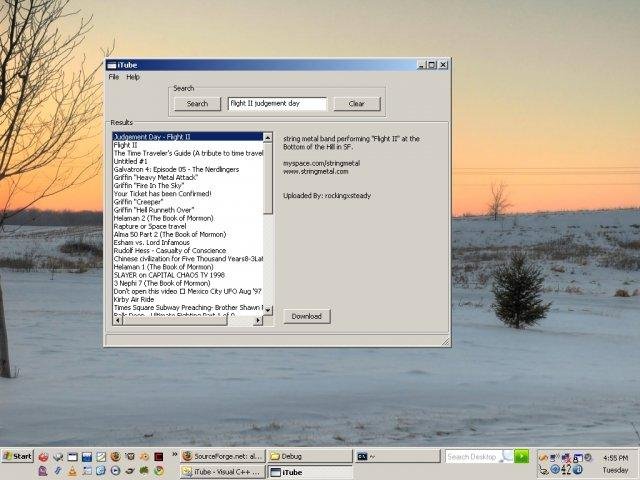Click the Download button
640x480 pixels.
(x=307, y=316)
